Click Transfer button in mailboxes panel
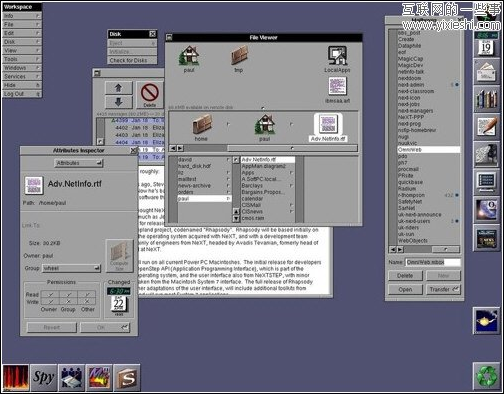 pos(443,289)
